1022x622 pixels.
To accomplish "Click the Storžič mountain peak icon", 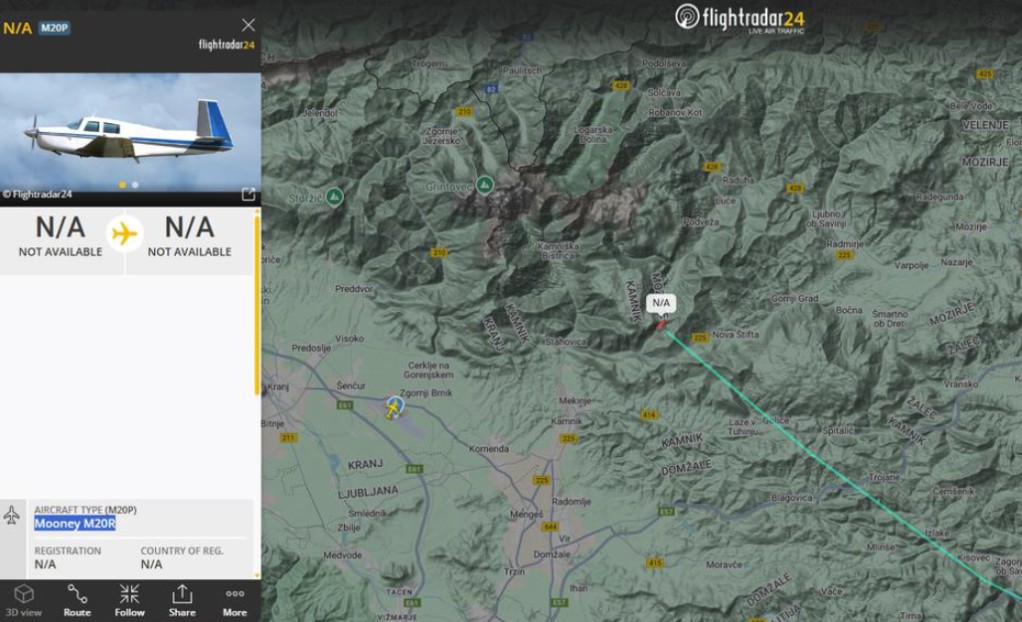I will tap(334, 196).
